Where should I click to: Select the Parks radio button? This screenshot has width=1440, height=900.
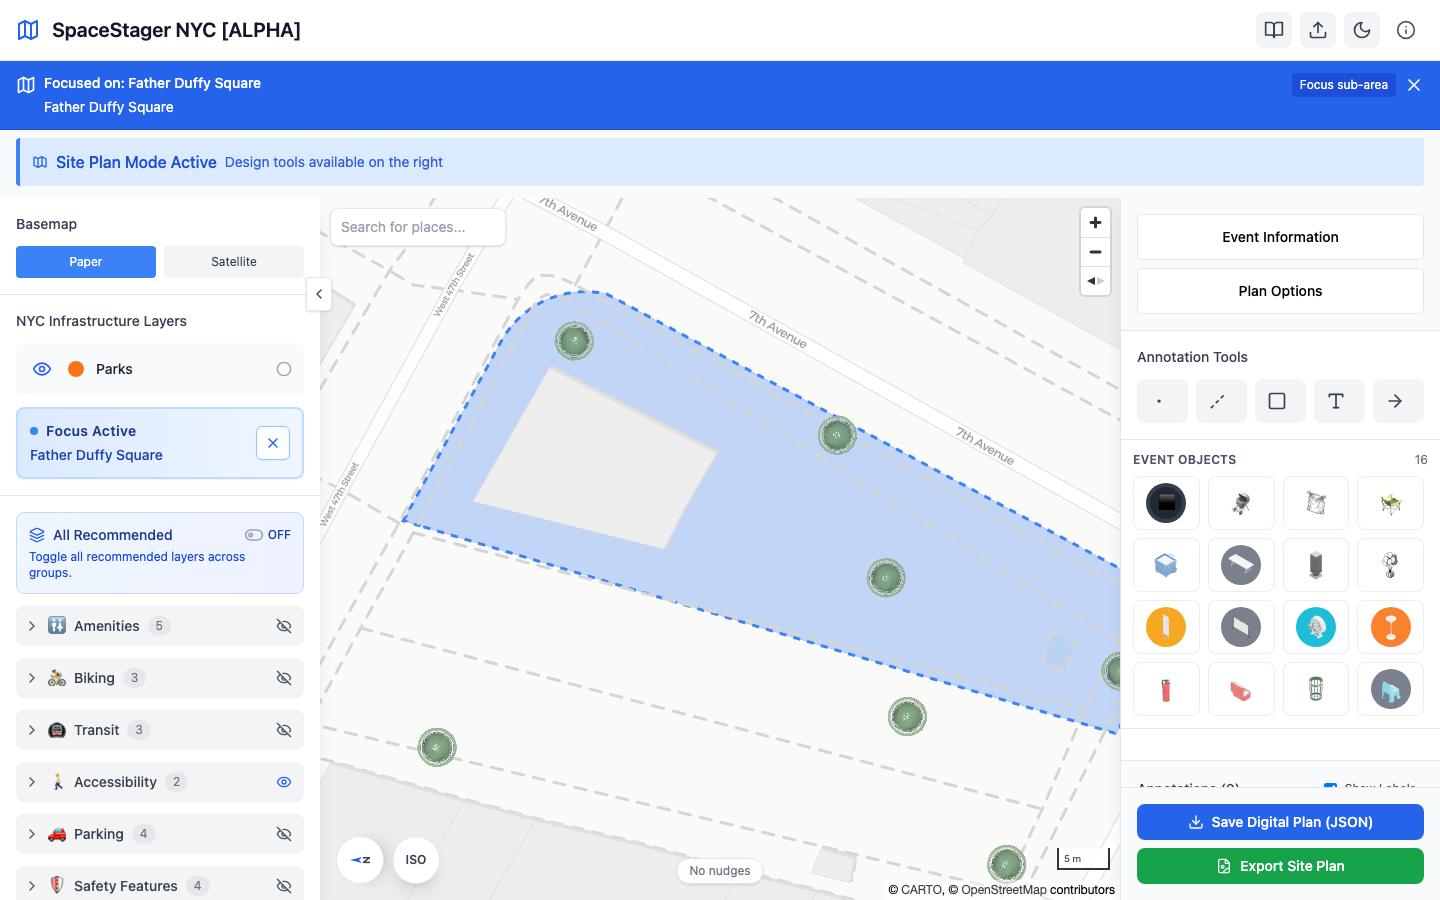(284, 369)
